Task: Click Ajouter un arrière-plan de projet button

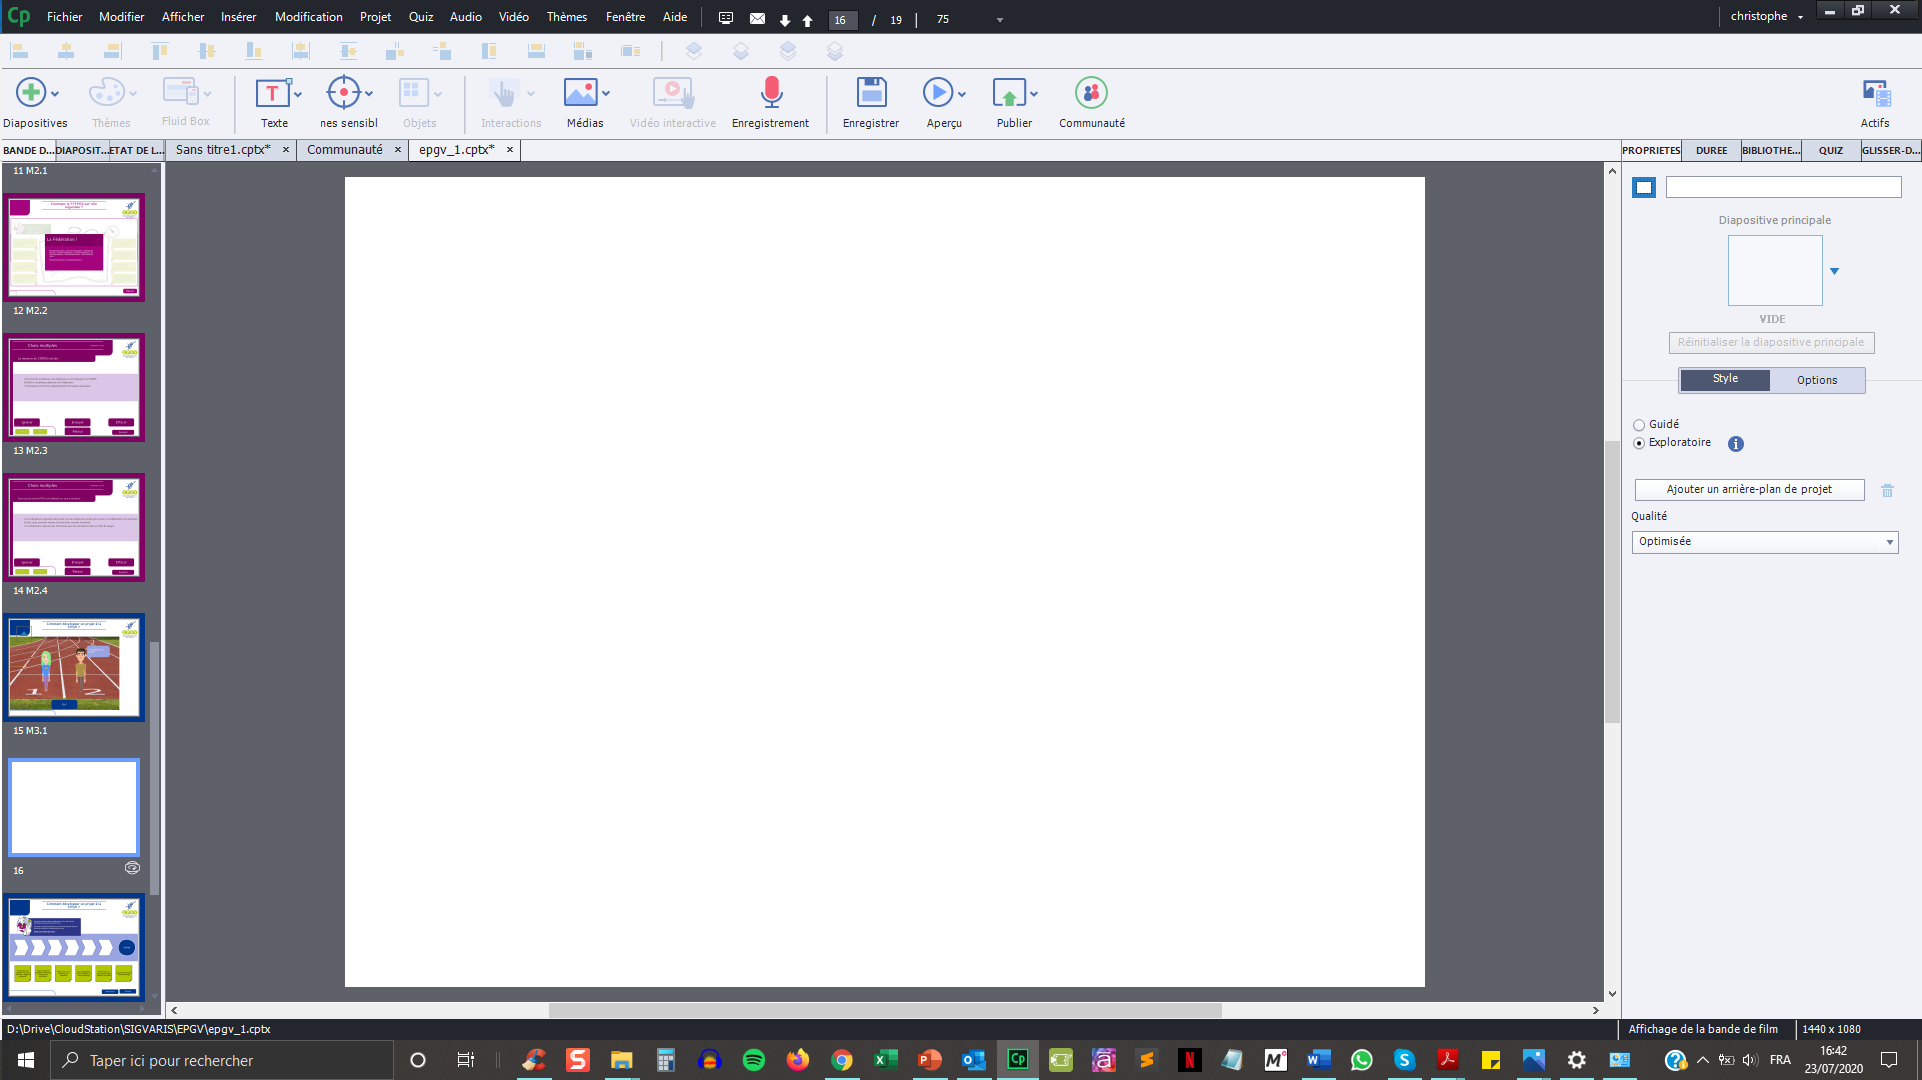Action: [x=1749, y=490]
